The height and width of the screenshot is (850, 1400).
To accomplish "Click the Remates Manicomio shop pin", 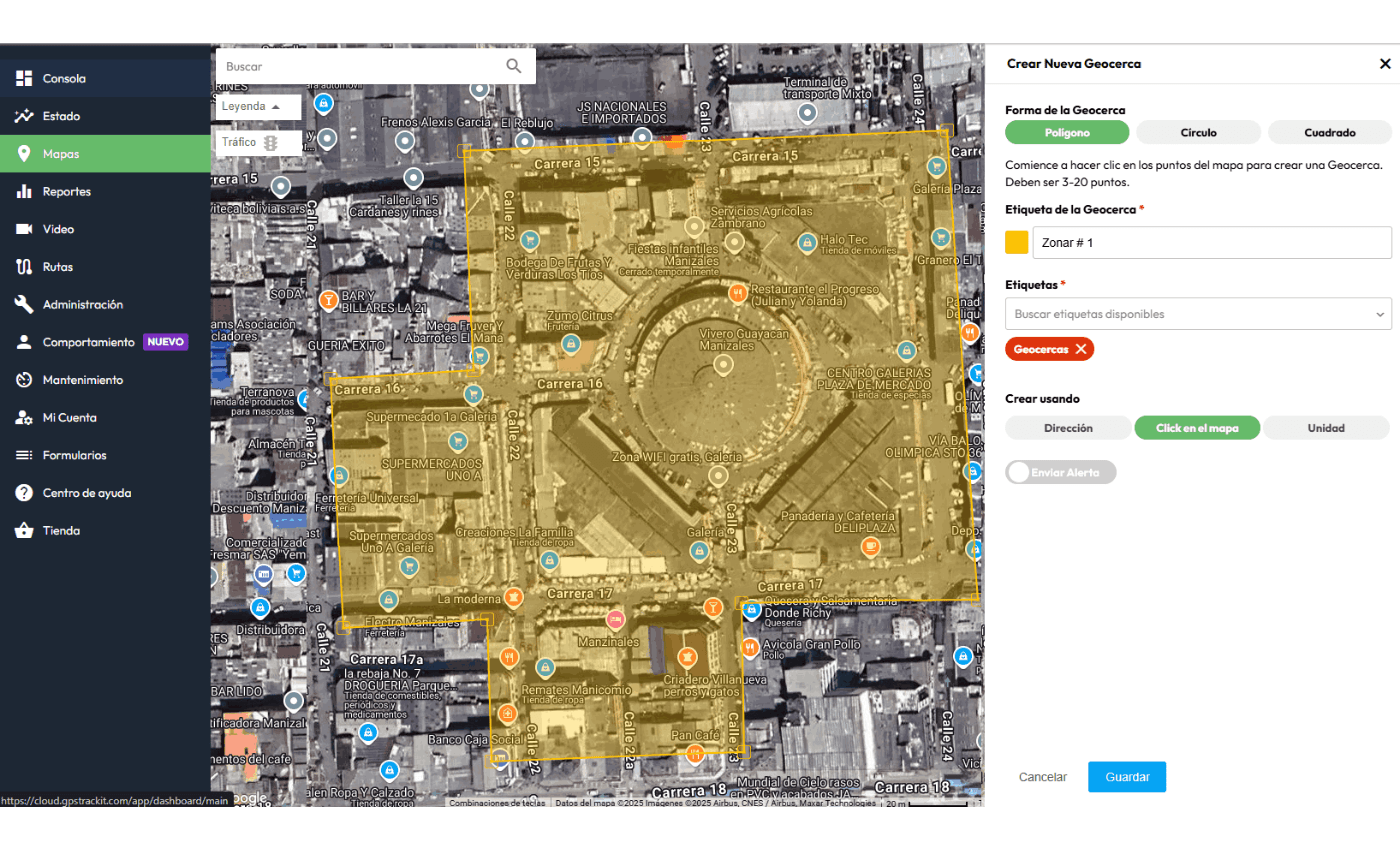I will [545, 667].
